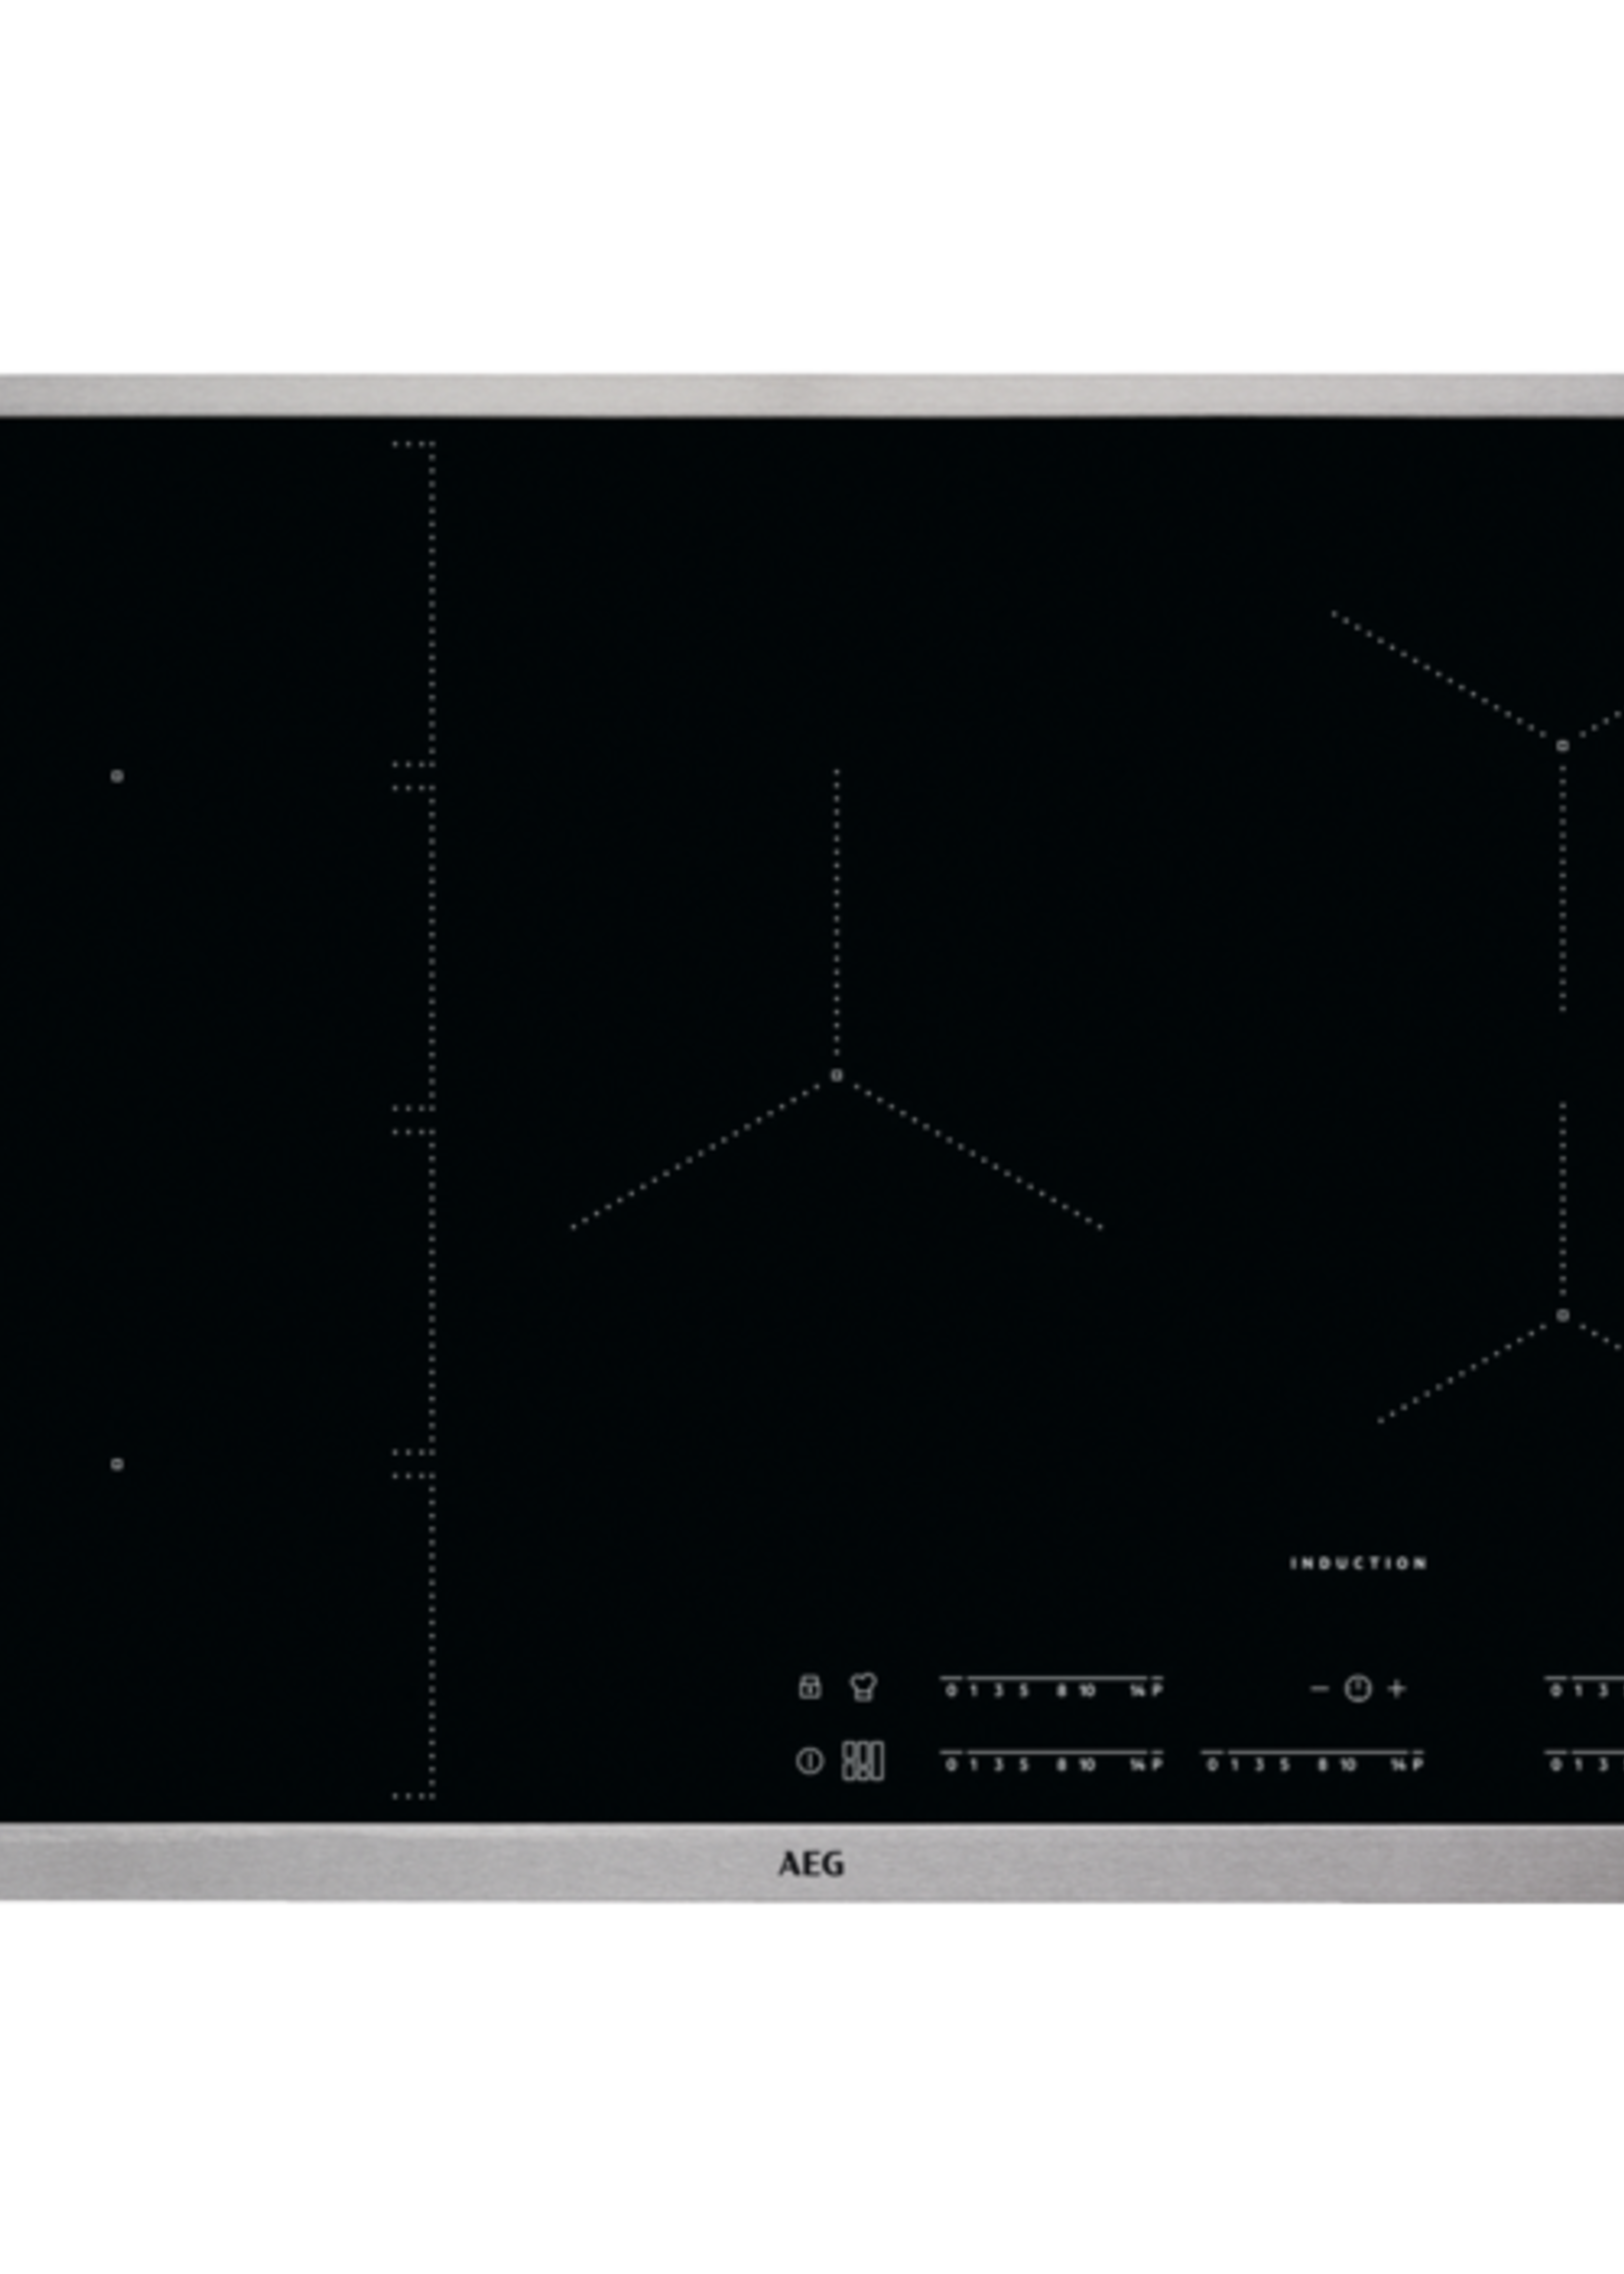Image resolution: width=1624 pixels, height=2274 pixels.
Task: Increase timer with the plus symbol
Action: point(1397,1688)
